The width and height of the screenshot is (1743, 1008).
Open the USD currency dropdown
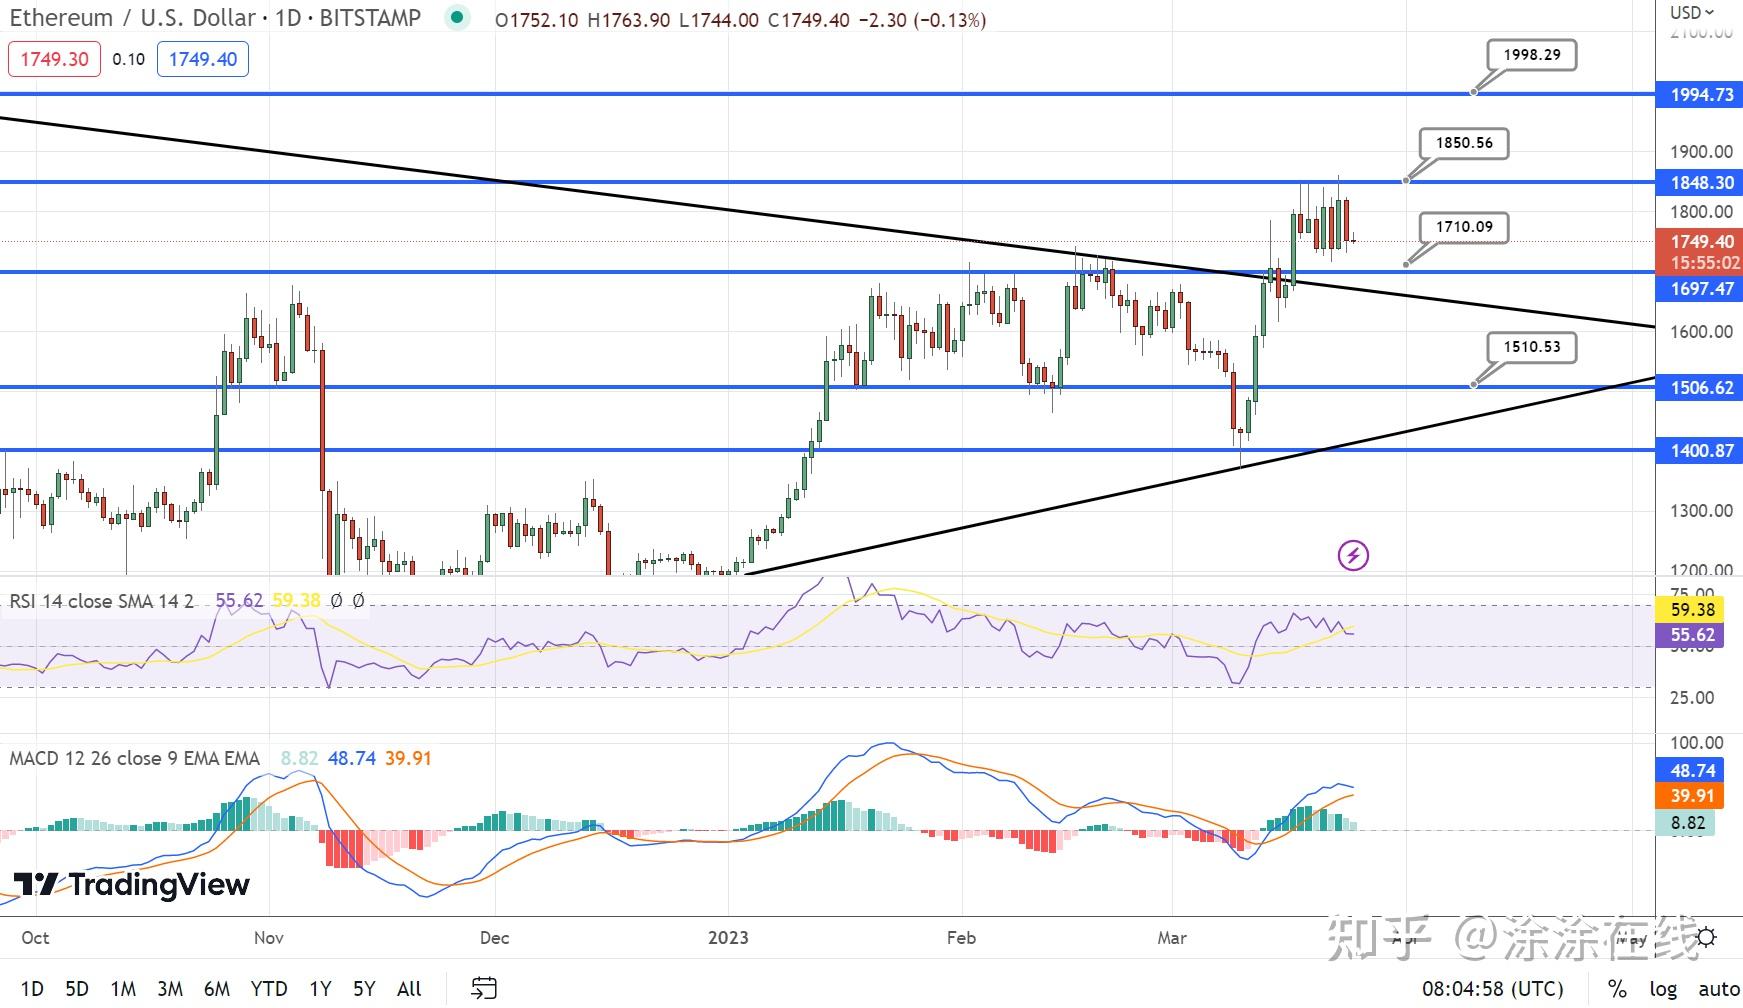point(1692,12)
